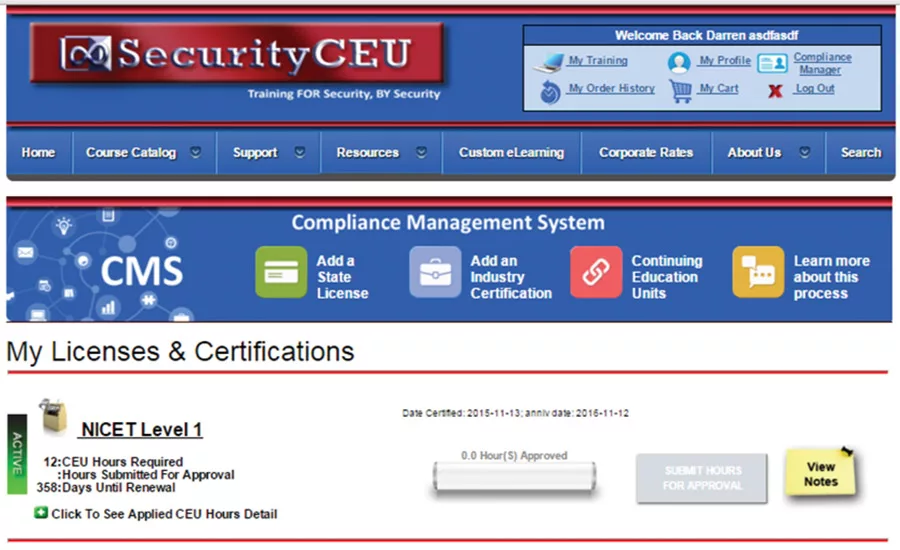Click the '358:Days Until Renewal' text
Image resolution: width=900 pixels, height=550 pixels.
coord(106,487)
